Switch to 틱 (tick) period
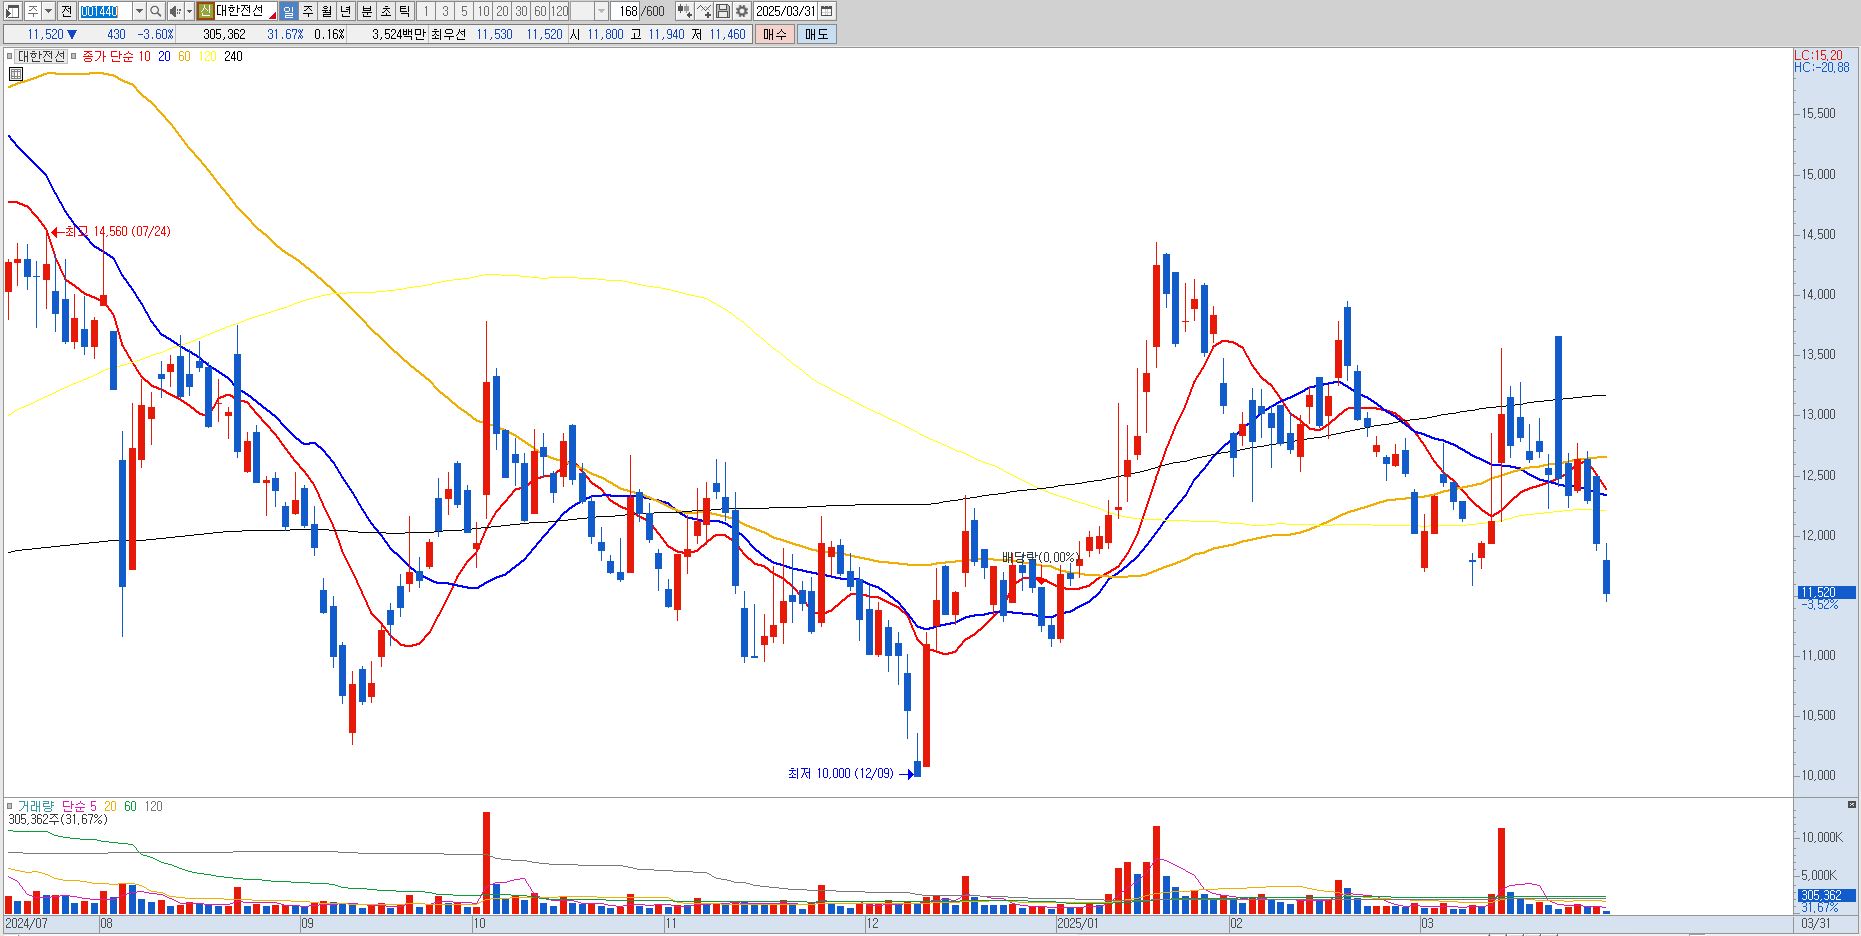 pos(404,11)
